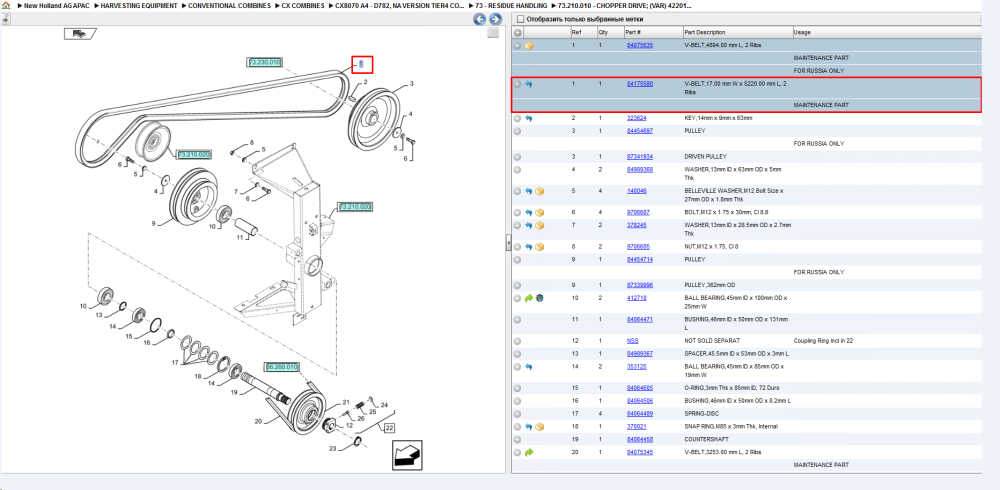Viewport: 1000px width, 490px height.
Task: Add part 84075635 using its plus icon
Action: coord(517,46)
